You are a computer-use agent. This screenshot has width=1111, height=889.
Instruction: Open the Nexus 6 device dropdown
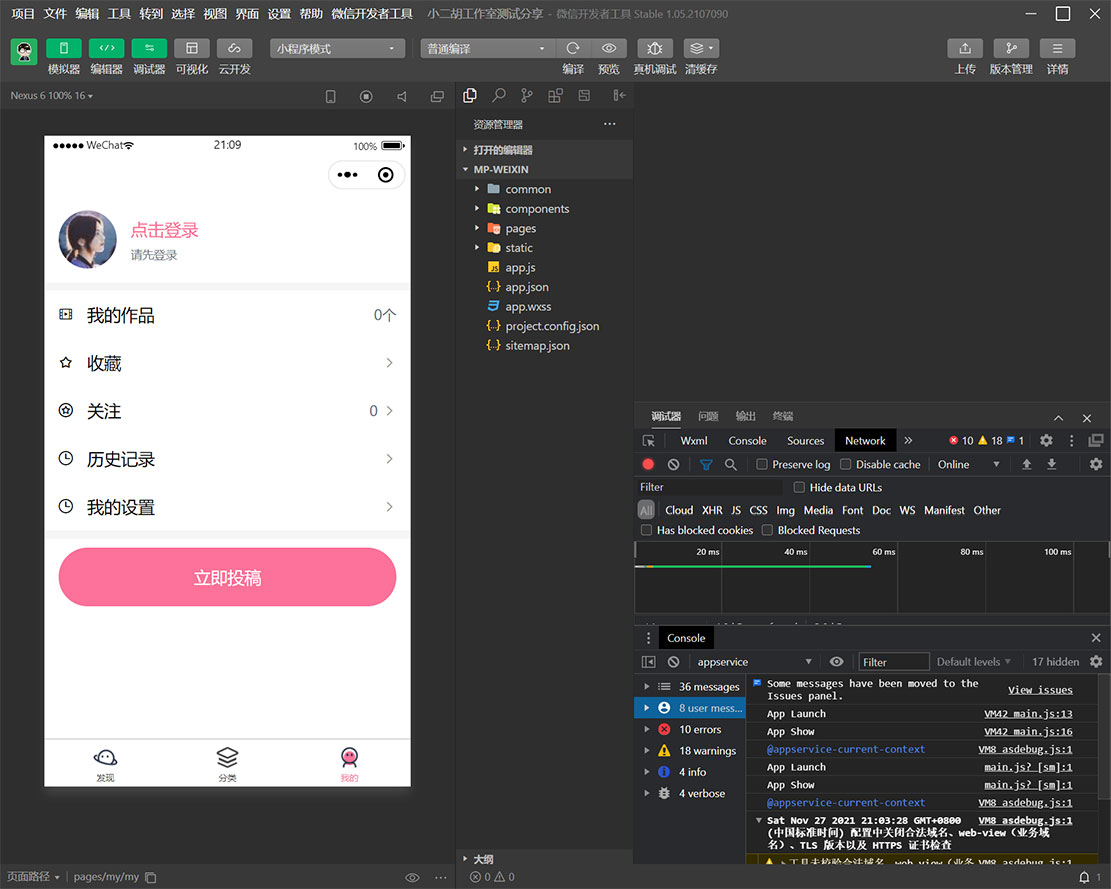click(x=48, y=95)
